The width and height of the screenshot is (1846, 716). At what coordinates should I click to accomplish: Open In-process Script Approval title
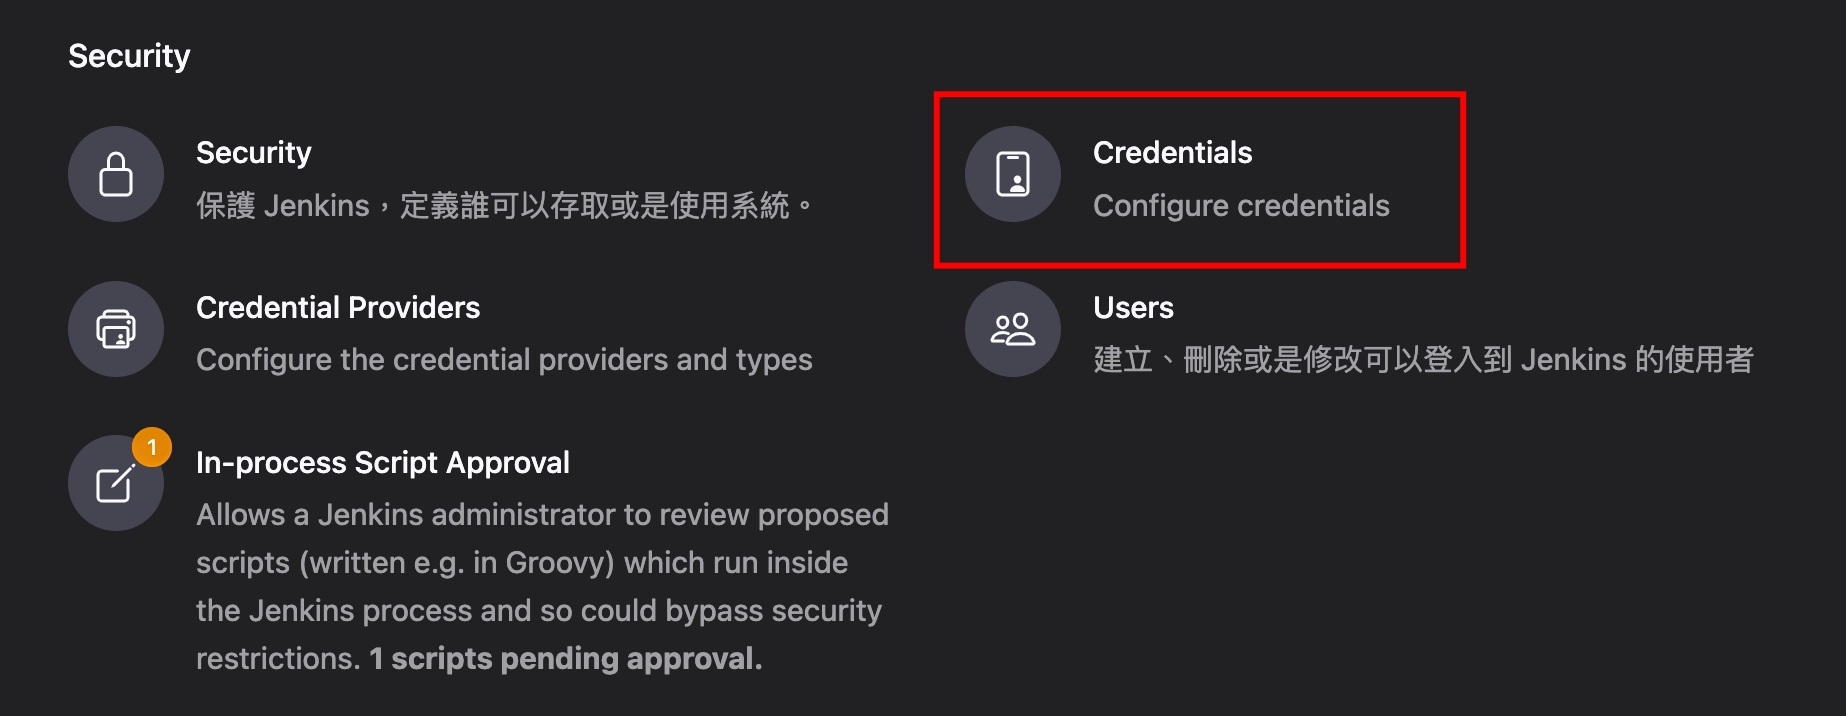(383, 462)
